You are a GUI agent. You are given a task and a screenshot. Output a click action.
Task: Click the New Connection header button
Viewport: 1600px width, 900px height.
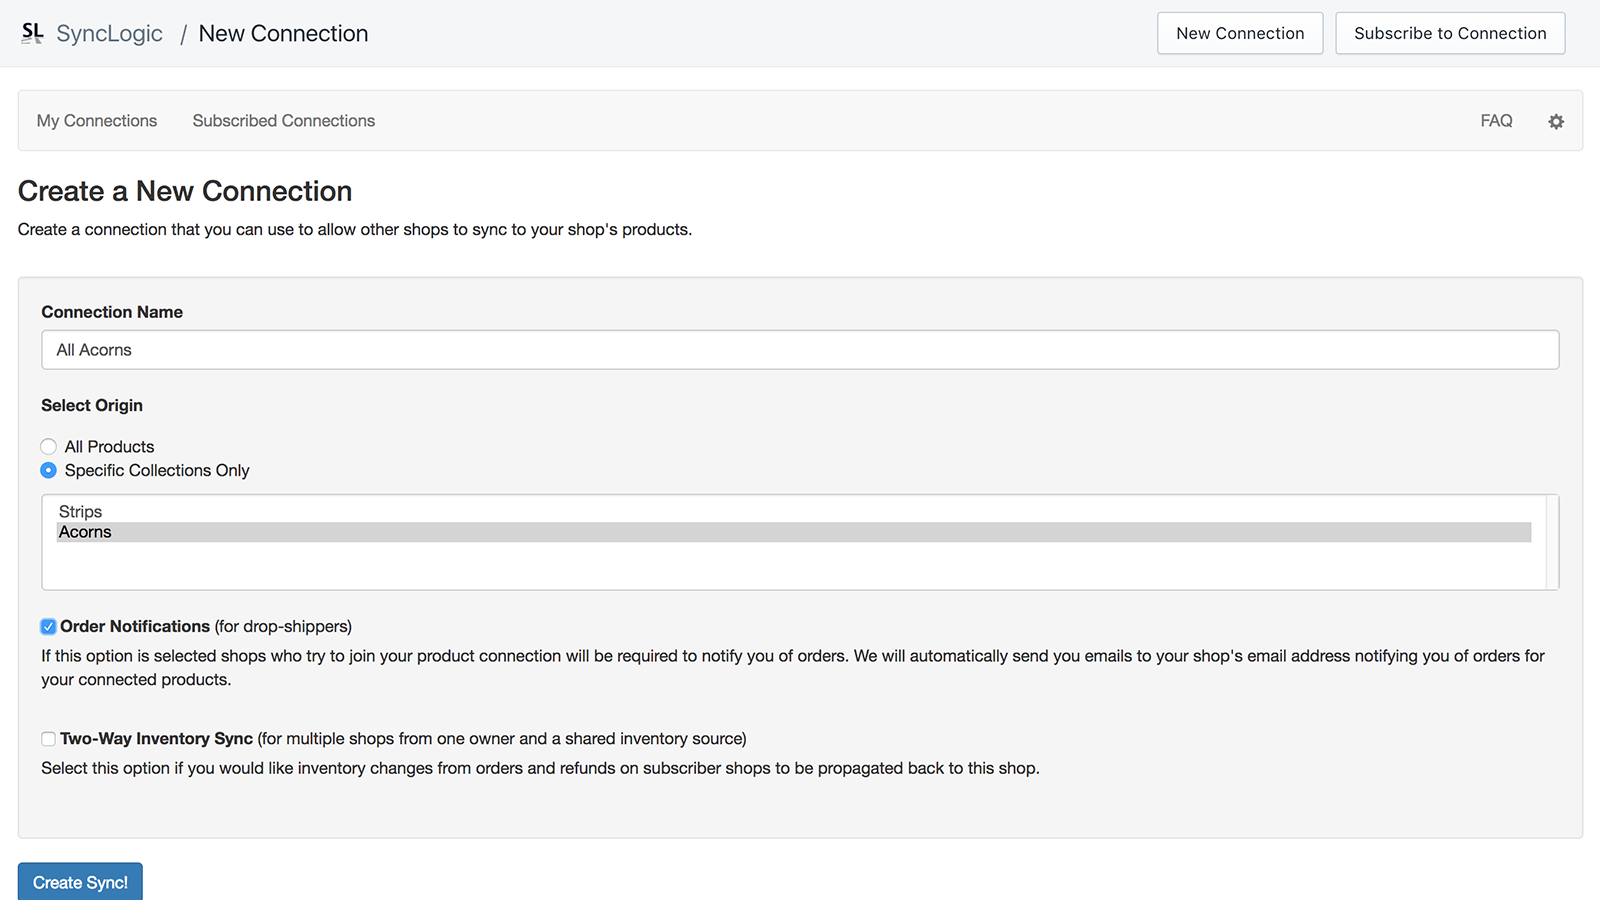click(x=1240, y=33)
